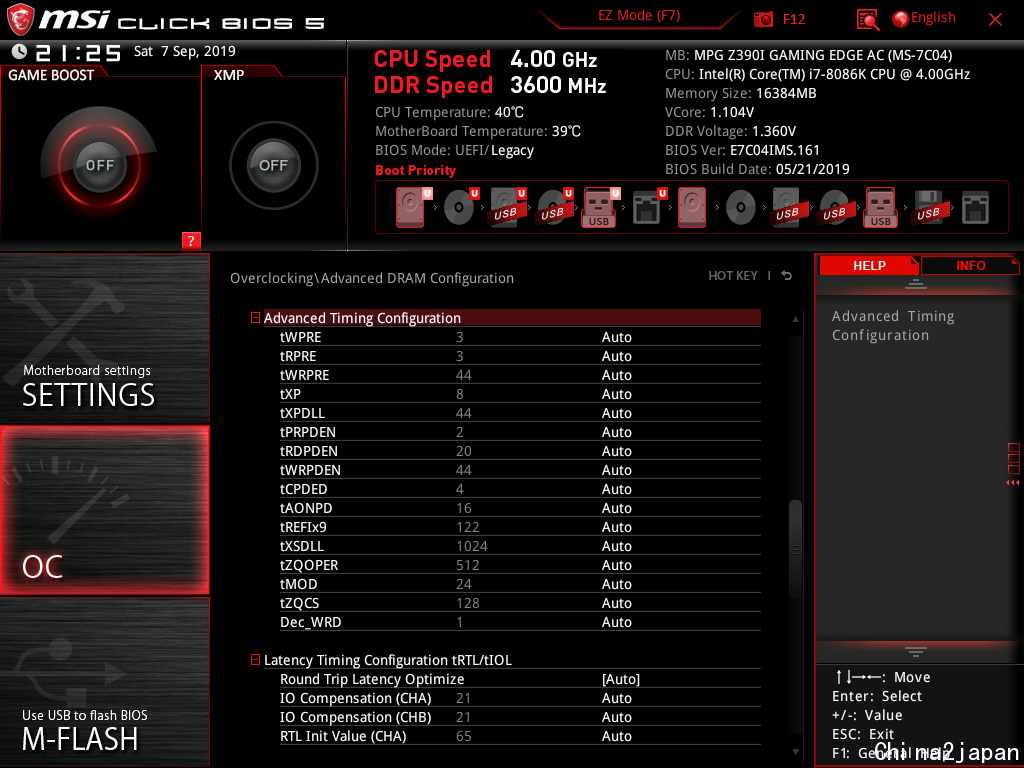Click the HOT KEY label

coord(733,276)
